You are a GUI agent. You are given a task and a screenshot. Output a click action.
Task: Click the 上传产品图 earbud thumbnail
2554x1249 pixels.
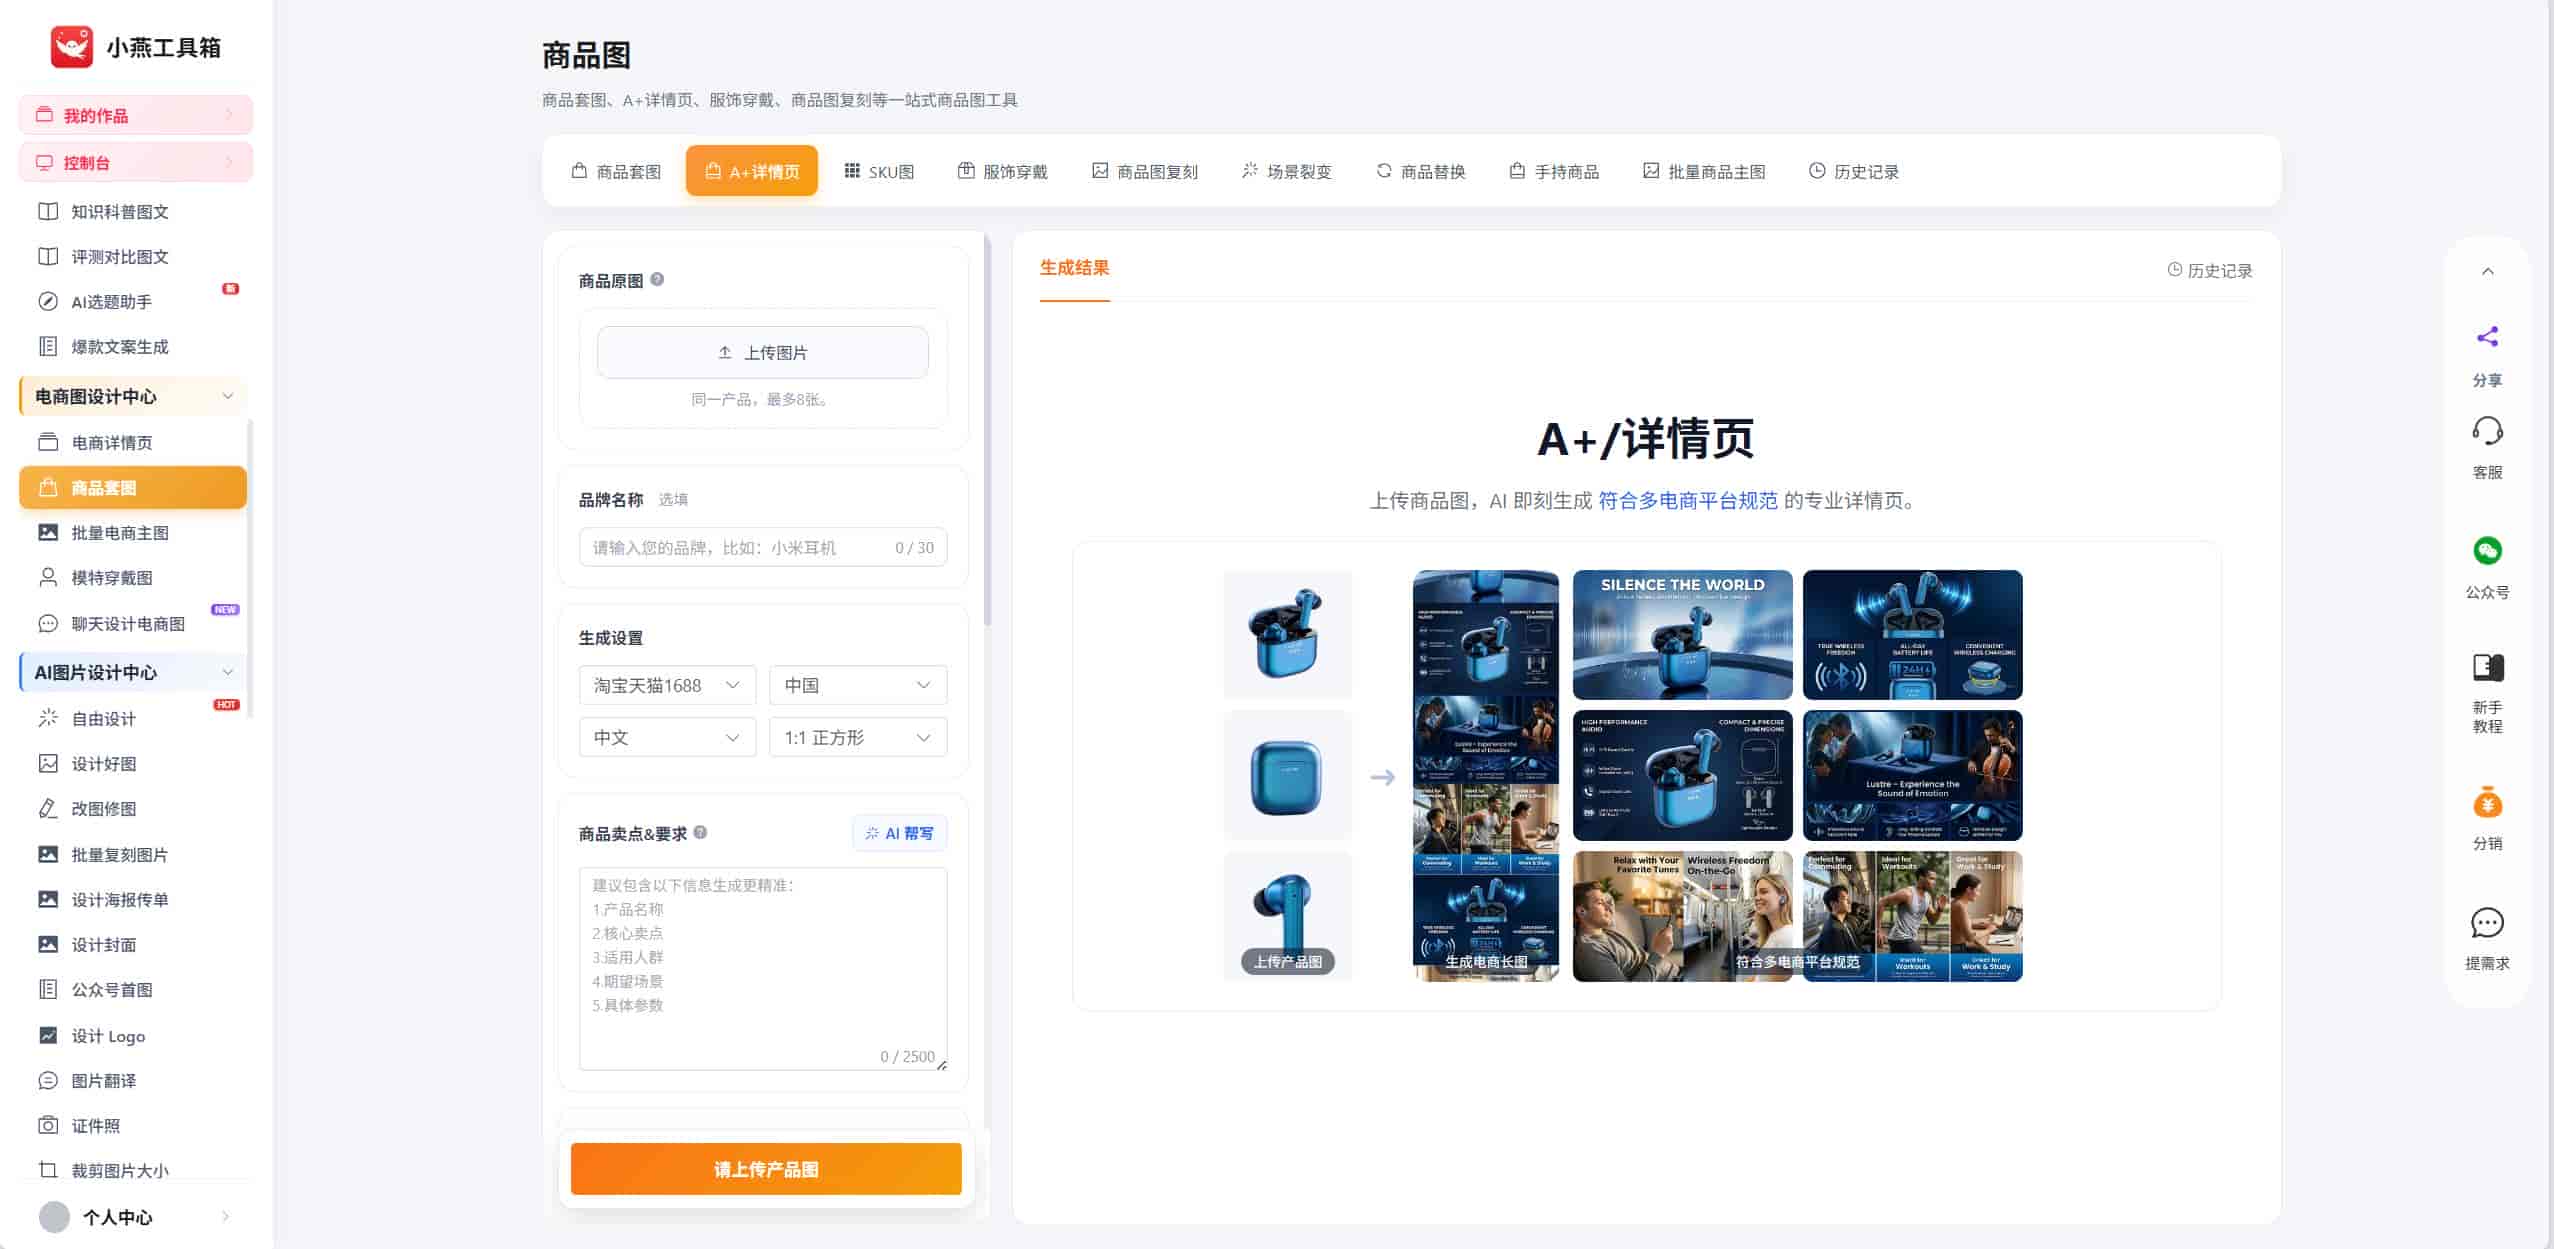pos(1287,914)
